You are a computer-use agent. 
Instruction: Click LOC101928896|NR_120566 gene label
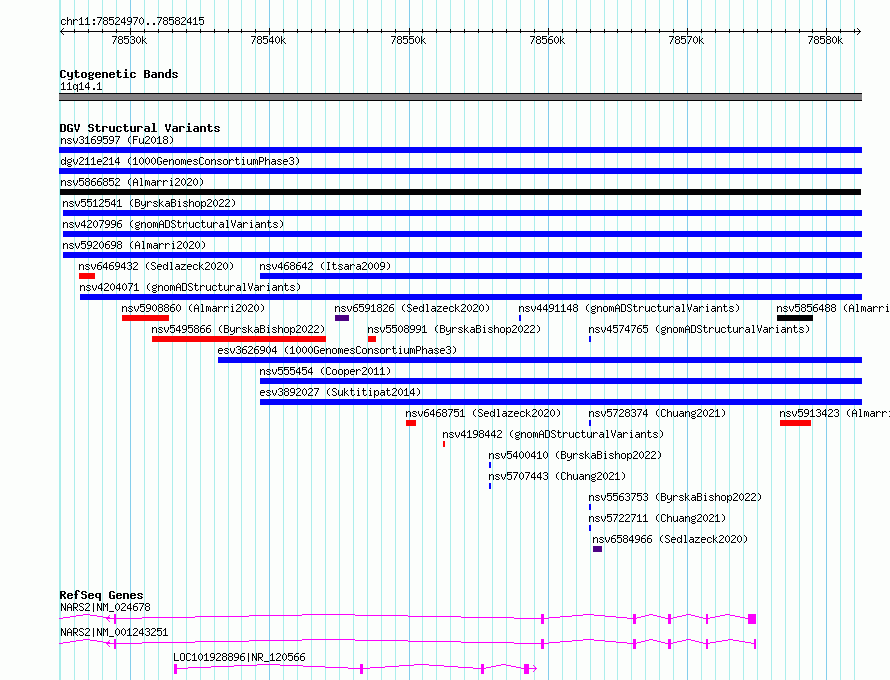point(240,657)
